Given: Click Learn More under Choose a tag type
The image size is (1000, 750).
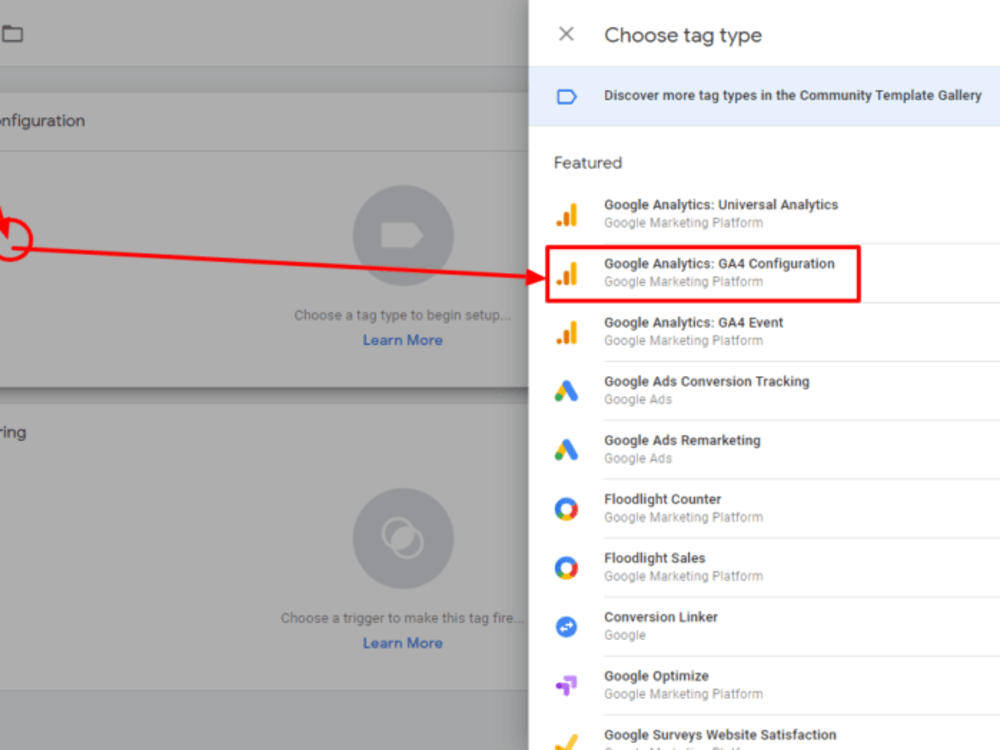Looking at the screenshot, I should click(x=403, y=340).
